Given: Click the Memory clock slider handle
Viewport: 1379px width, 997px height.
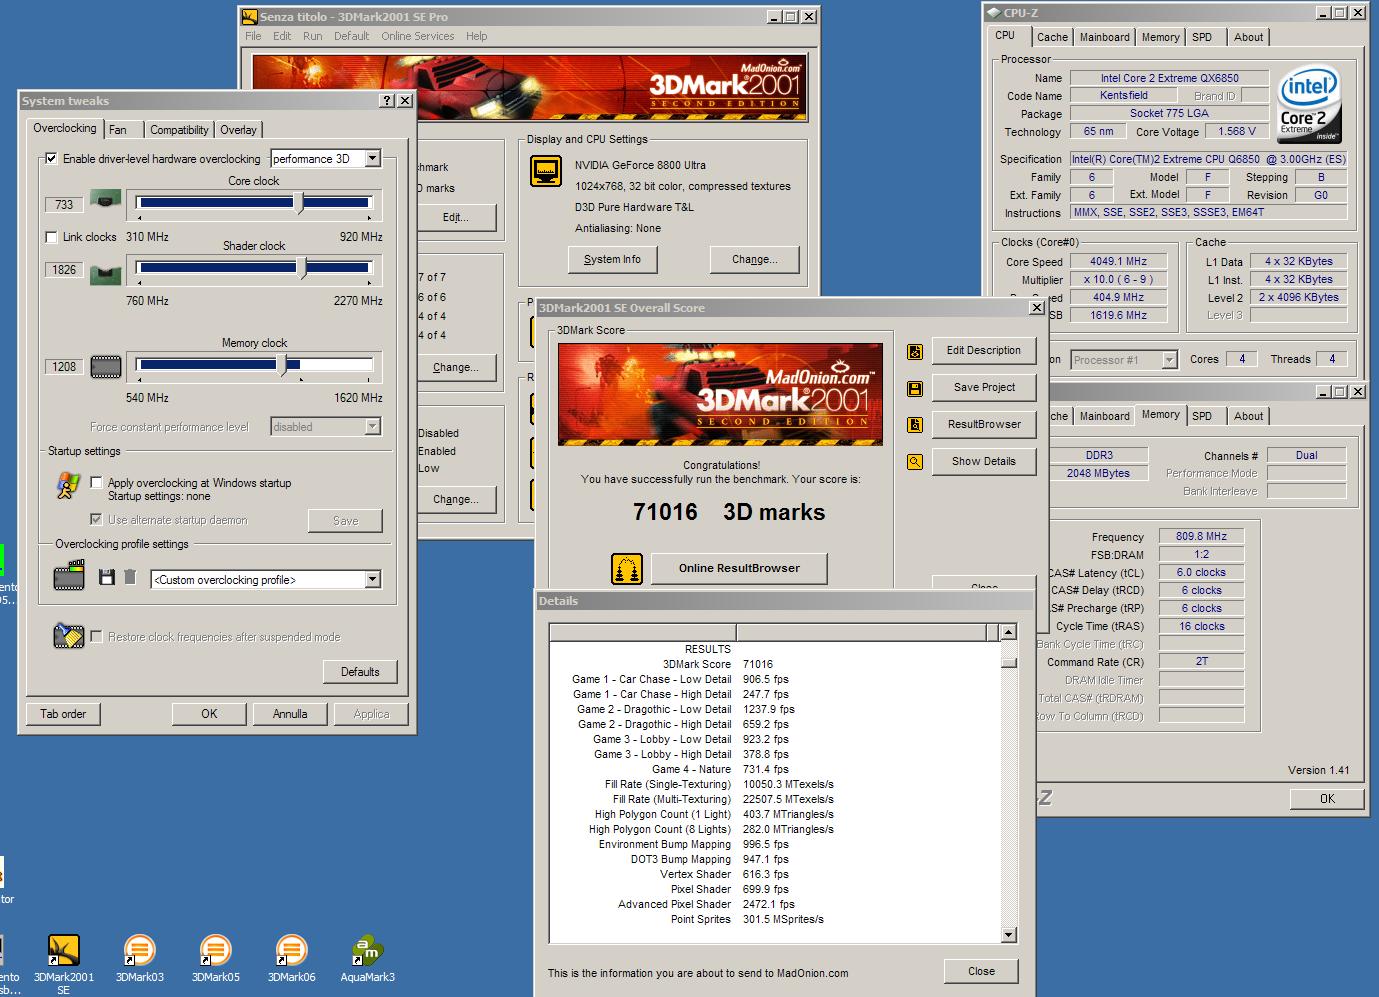Looking at the screenshot, I should (283, 365).
